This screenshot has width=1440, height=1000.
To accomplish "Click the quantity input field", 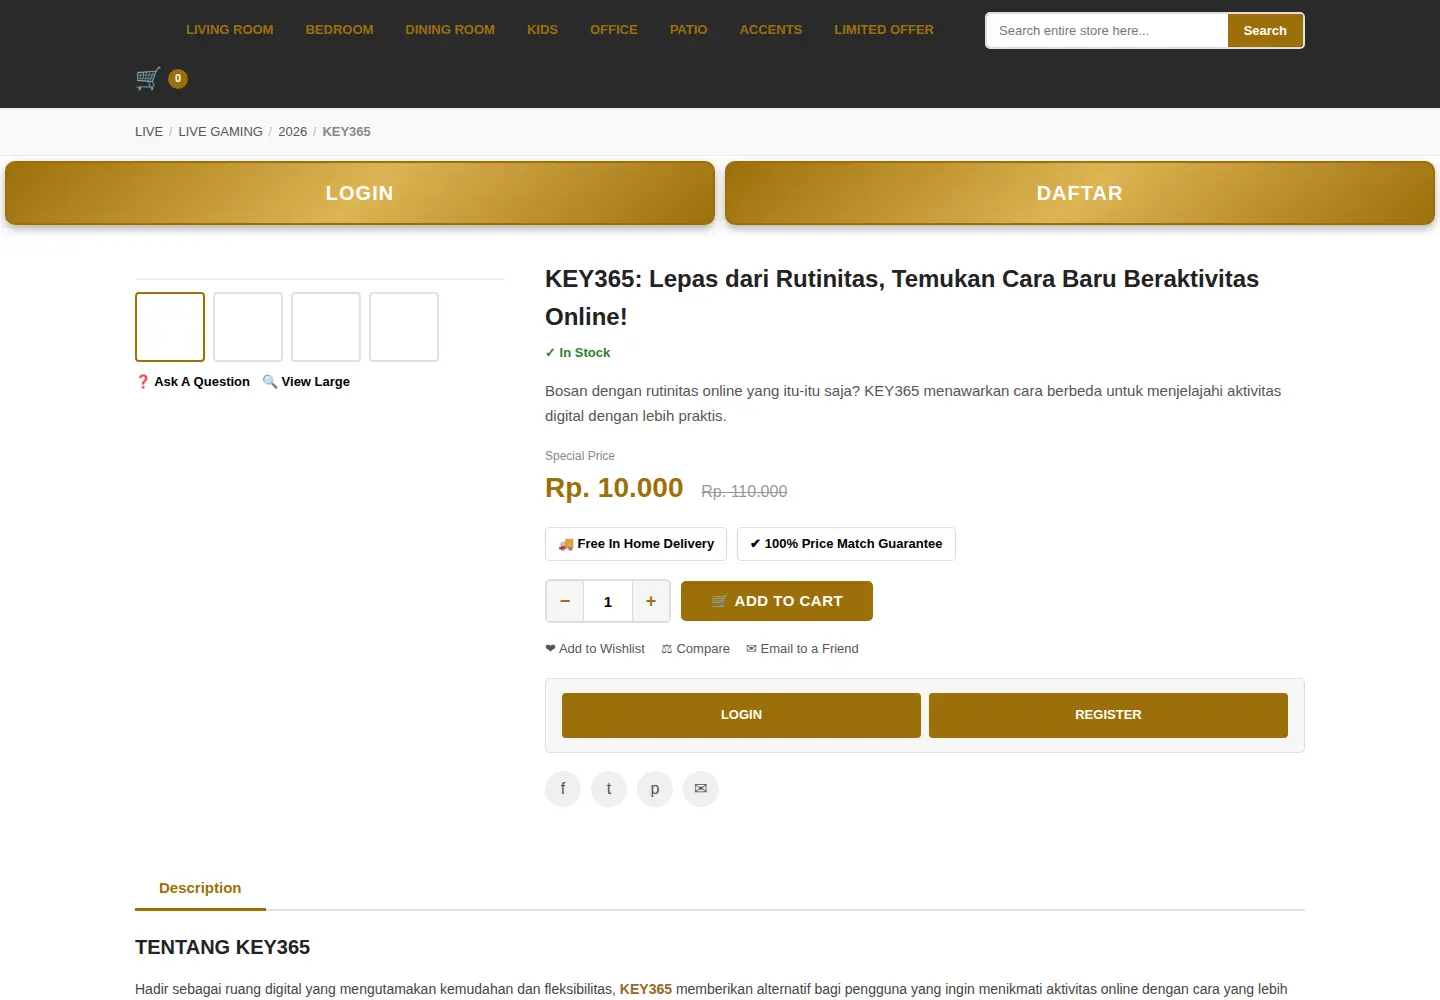I will [x=608, y=601].
